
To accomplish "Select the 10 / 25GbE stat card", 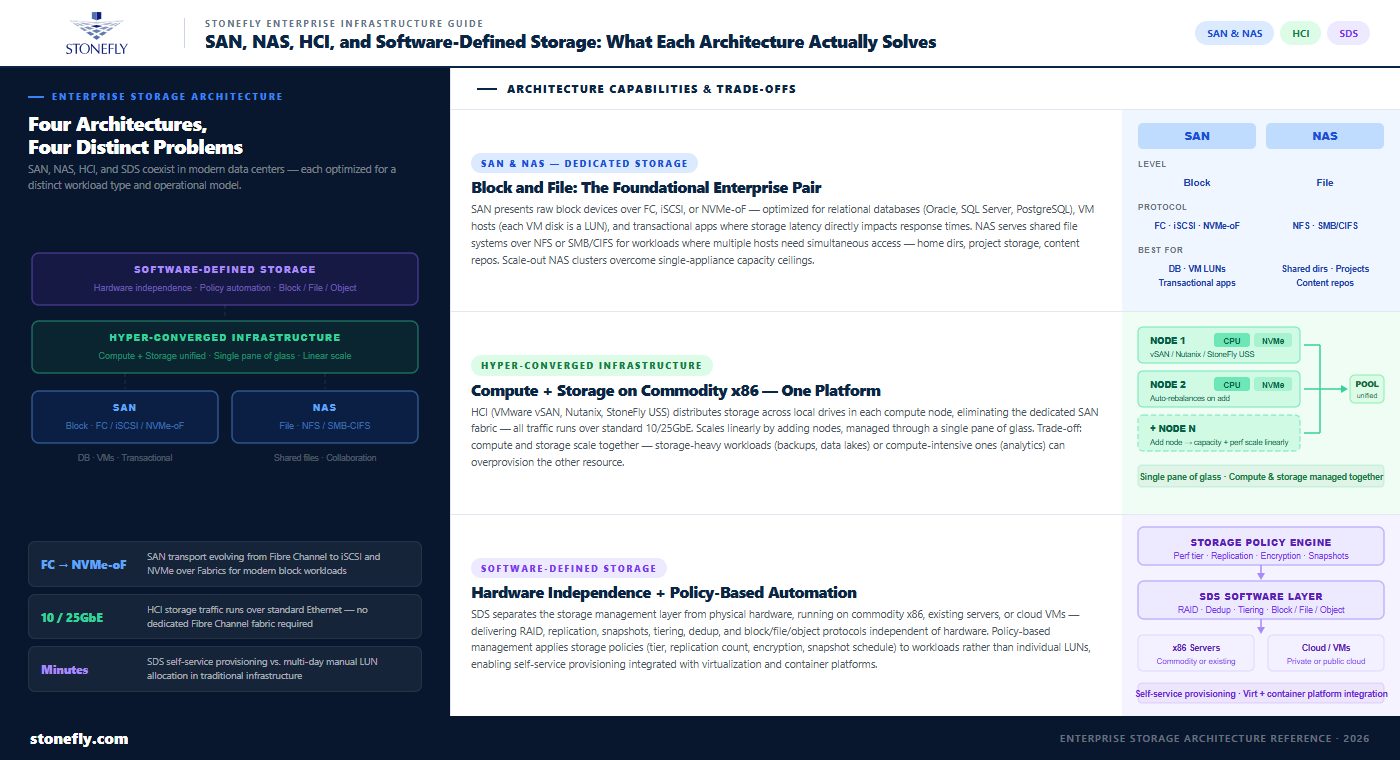I will (x=225, y=616).
